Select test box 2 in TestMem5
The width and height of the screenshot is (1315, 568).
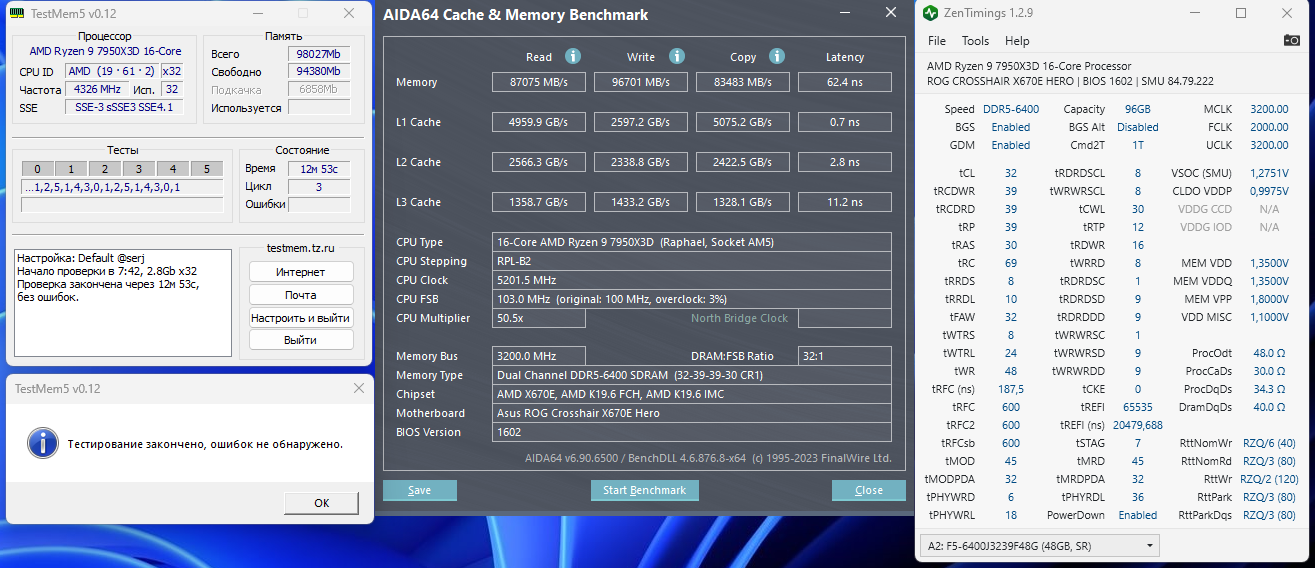click(x=105, y=168)
